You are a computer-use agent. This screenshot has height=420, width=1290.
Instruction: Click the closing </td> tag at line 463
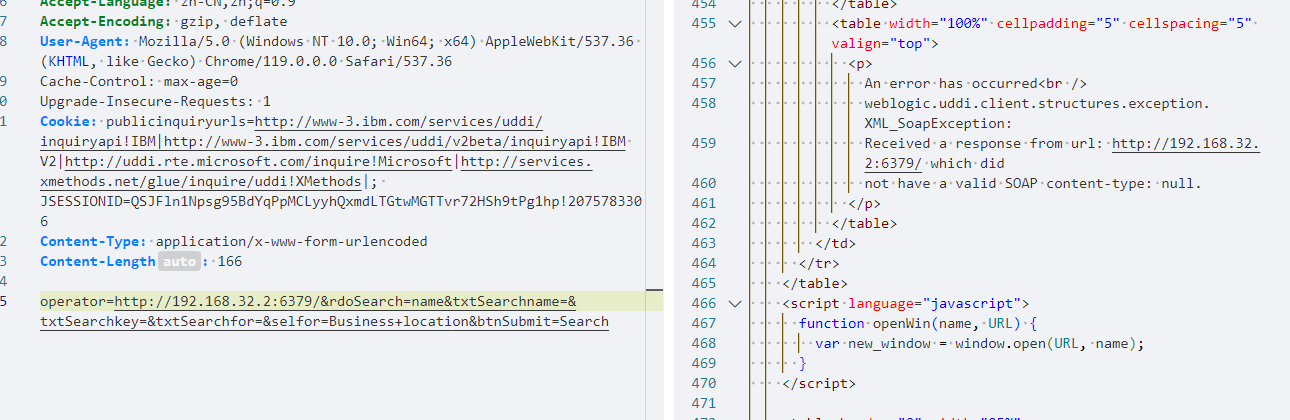click(x=835, y=243)
